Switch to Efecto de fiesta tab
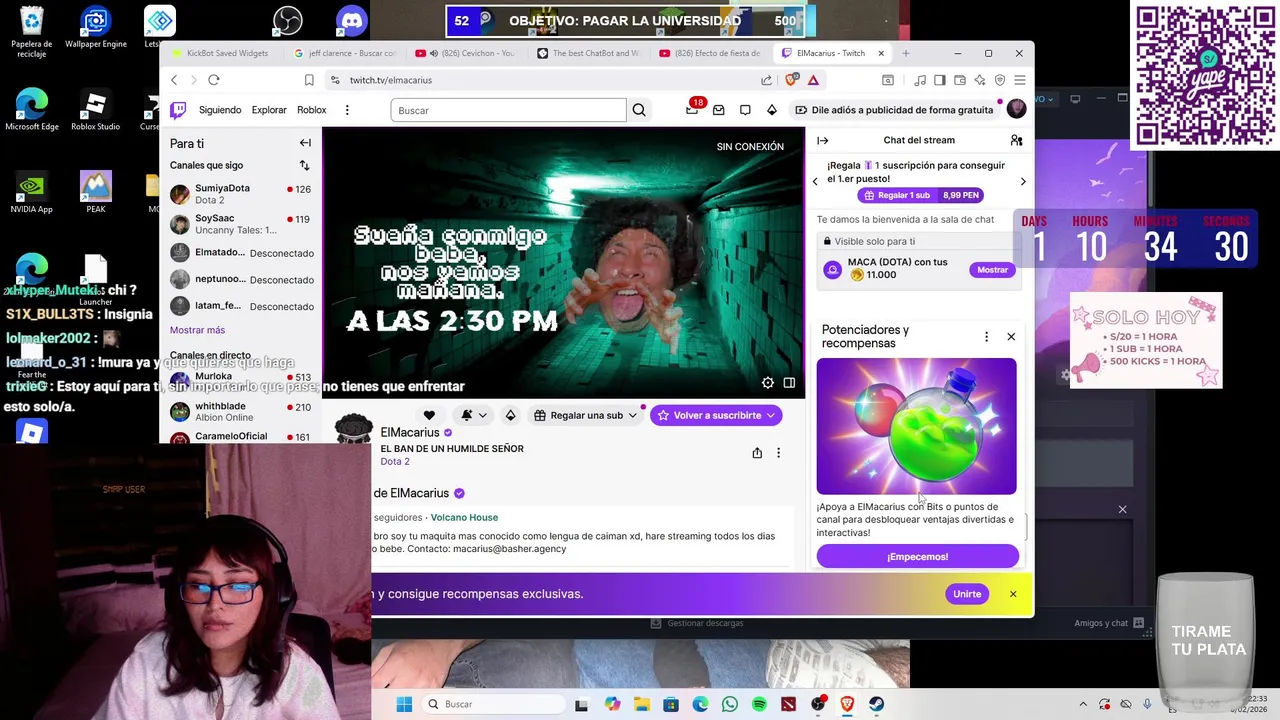1280x720 pixels. click(x=710, y=53)
